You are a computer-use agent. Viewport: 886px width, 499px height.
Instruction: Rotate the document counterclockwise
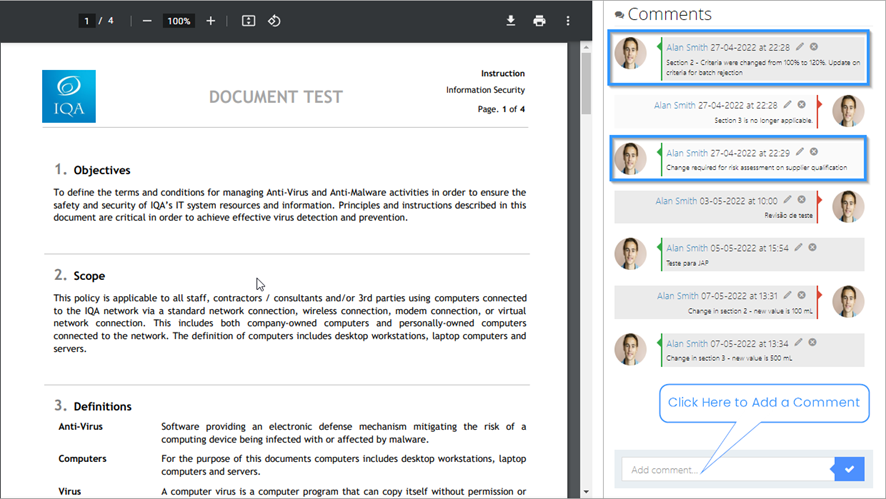[x=274, y=21]
